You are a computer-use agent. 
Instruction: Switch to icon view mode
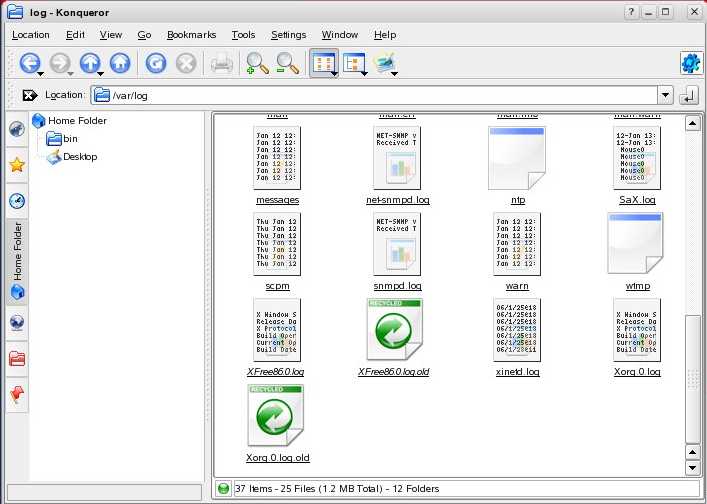(x=322, y=63)
